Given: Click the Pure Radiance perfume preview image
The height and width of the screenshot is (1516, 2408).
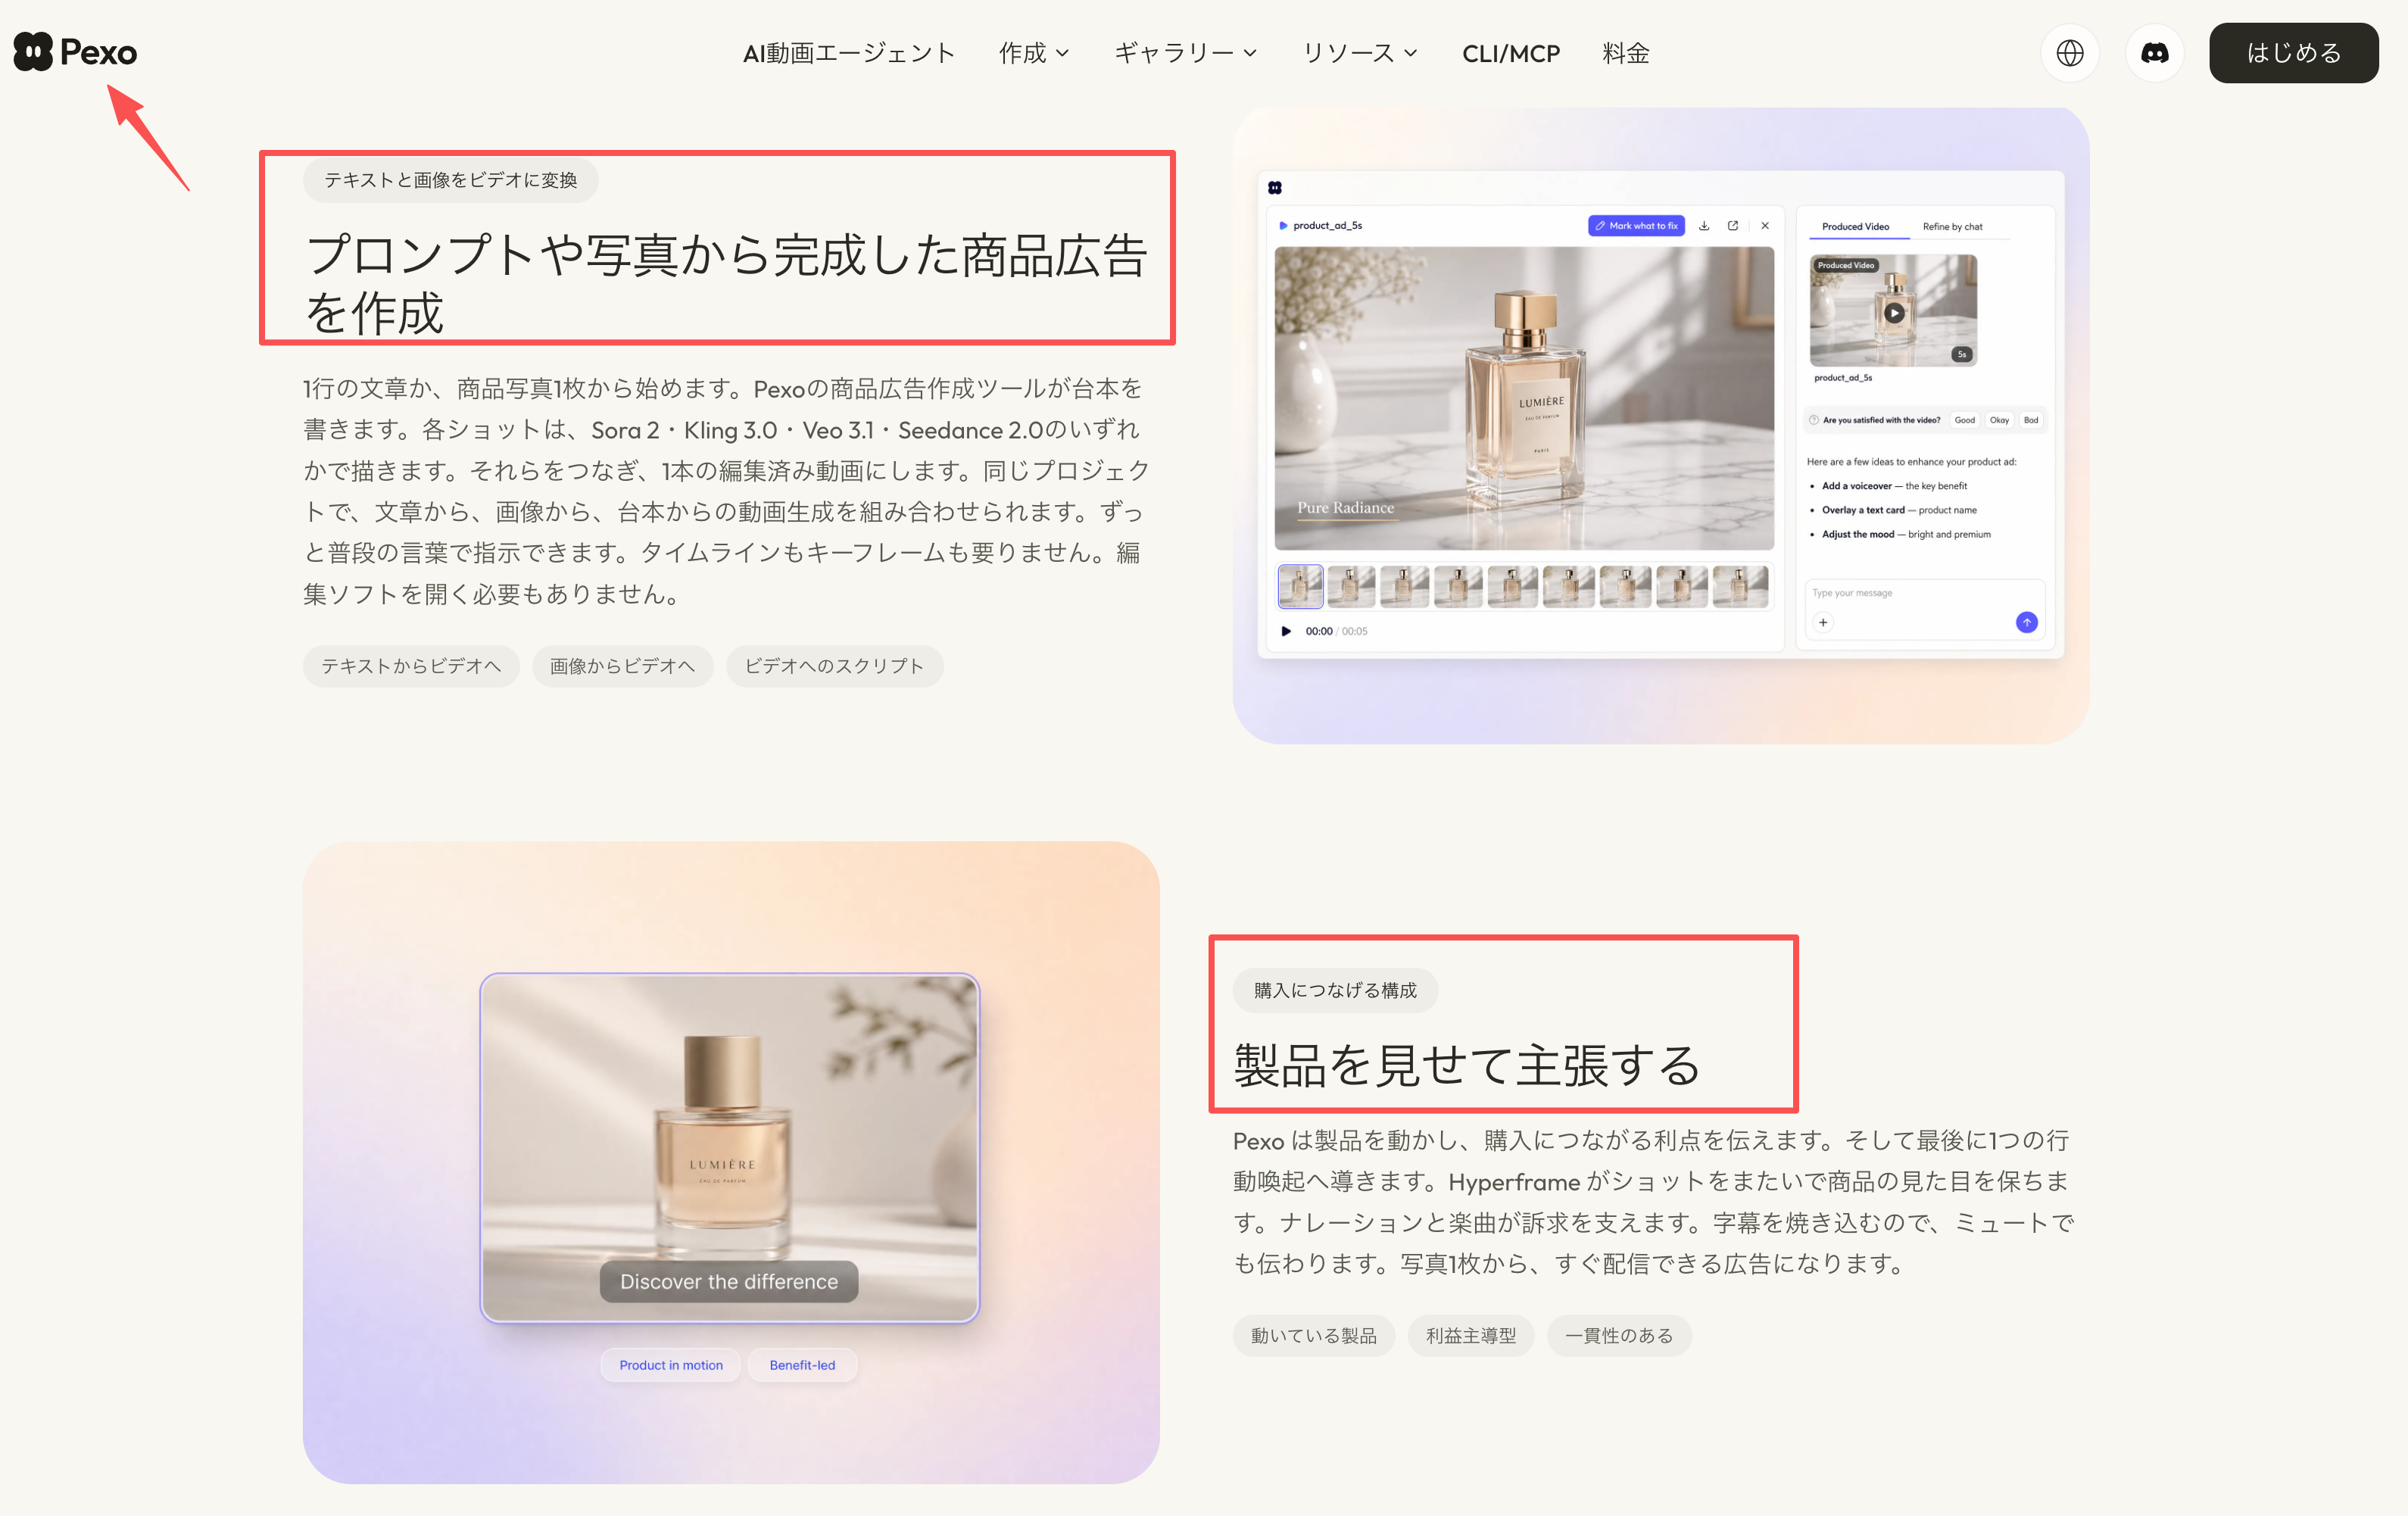Looking at the screenshot, I should point(1524,398).
